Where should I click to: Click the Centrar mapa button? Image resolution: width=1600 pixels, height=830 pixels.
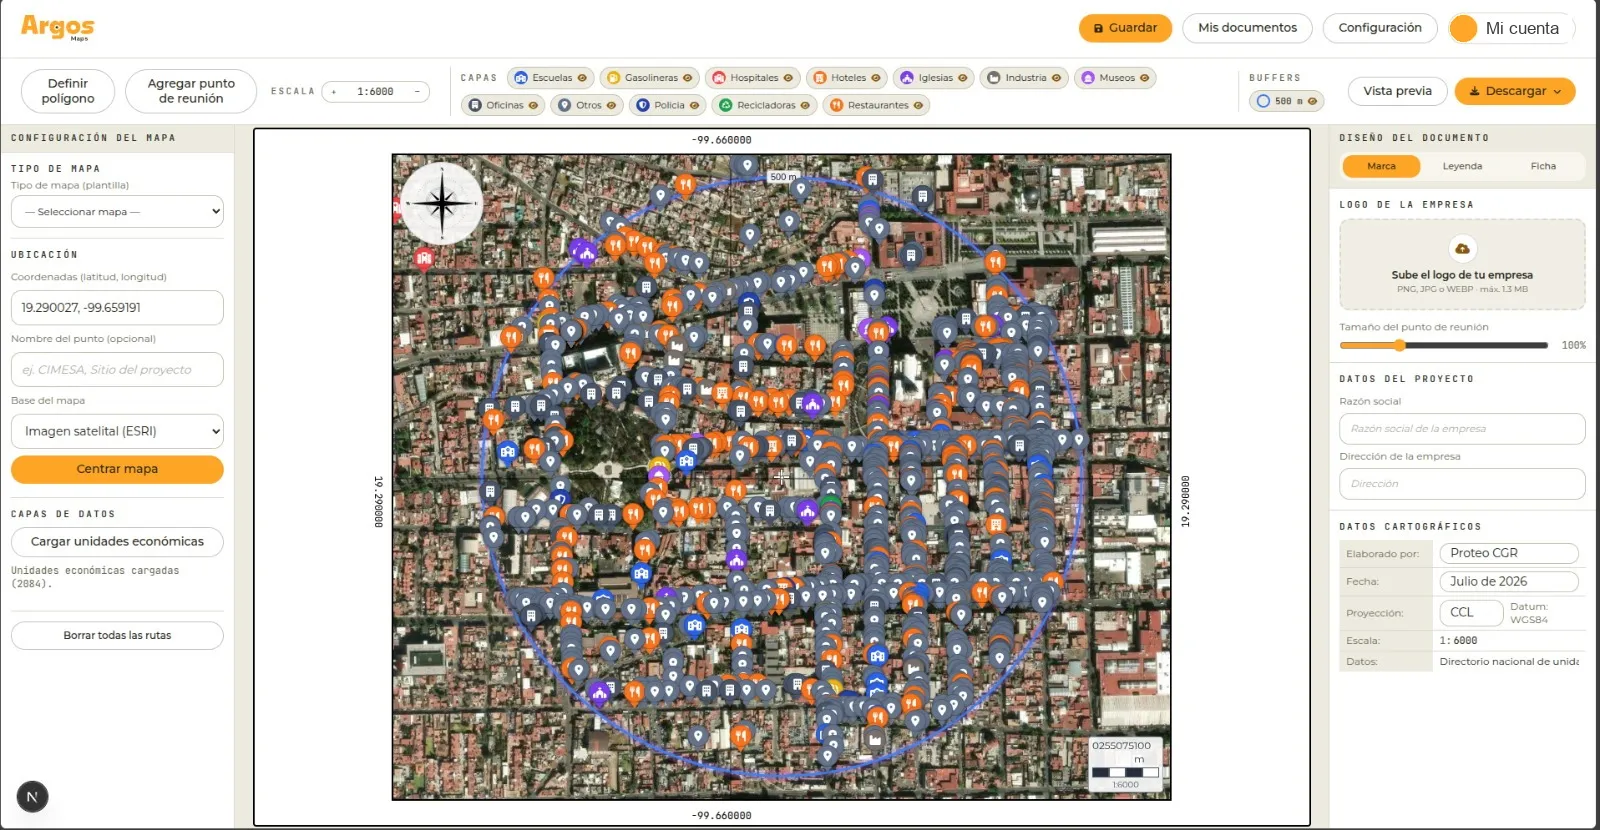point(117,469)
